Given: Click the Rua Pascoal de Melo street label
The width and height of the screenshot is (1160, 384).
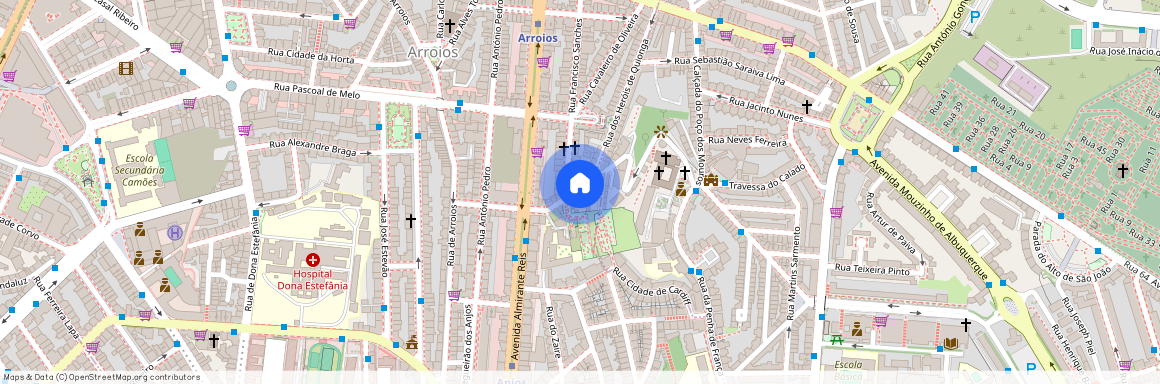Looking at the screenshot, I should (x=316, y=92).
